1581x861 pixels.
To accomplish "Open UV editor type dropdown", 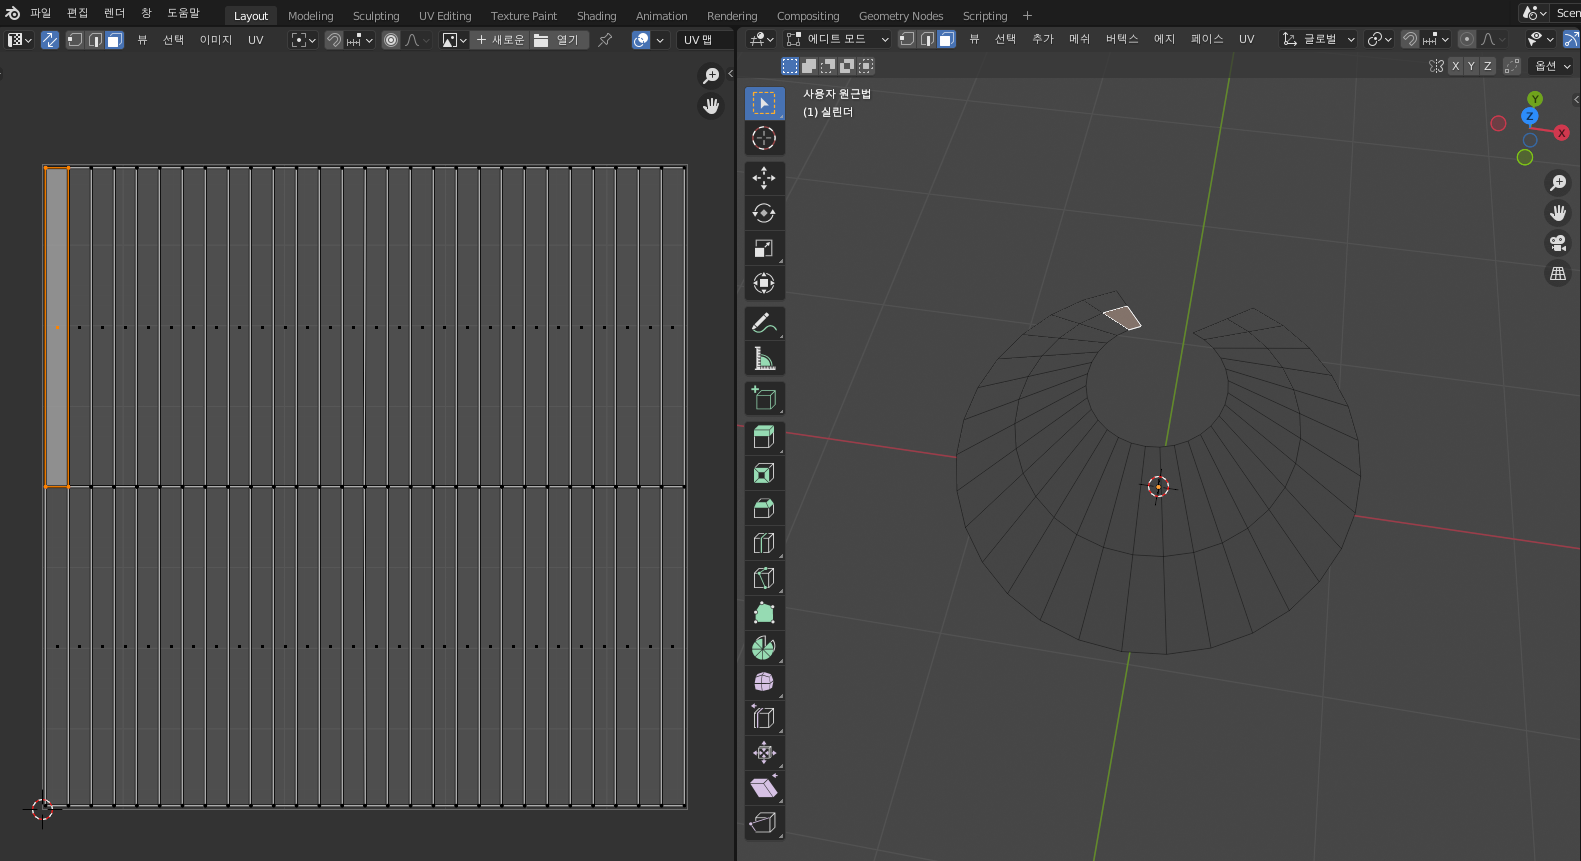I will (x=20, y=40).
